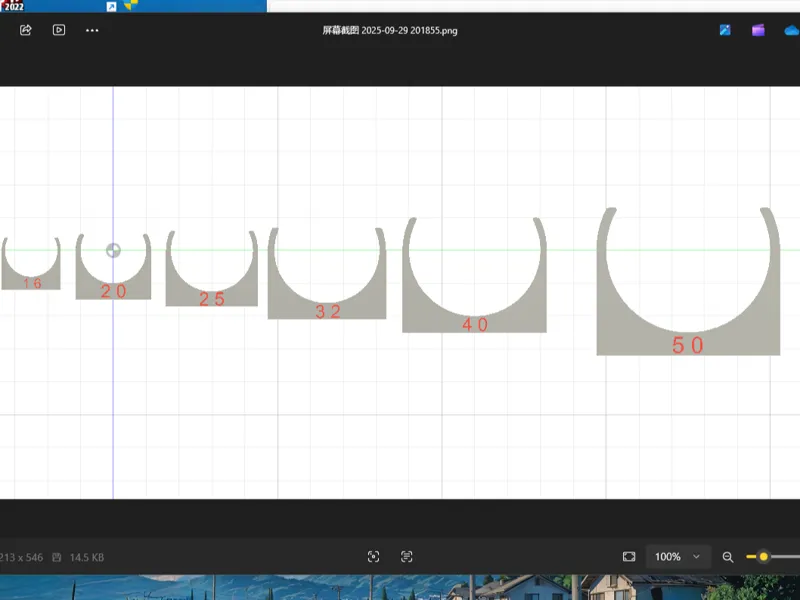Open the Edit image tool icon
This screenshot has width=800, height=600.
(725, 30)
